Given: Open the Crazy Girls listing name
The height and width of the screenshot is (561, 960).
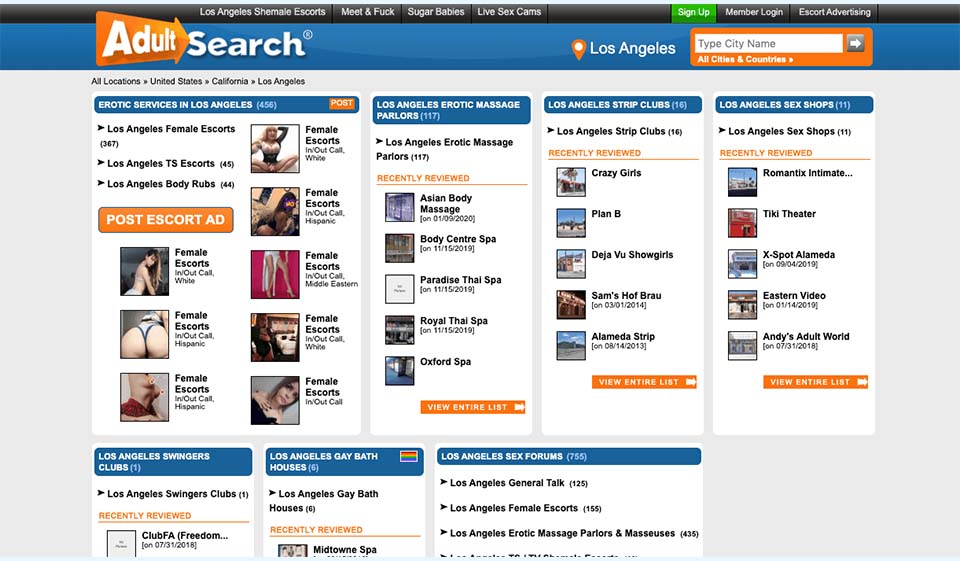Looking at the screenshot, I should [x=616, y=173].
